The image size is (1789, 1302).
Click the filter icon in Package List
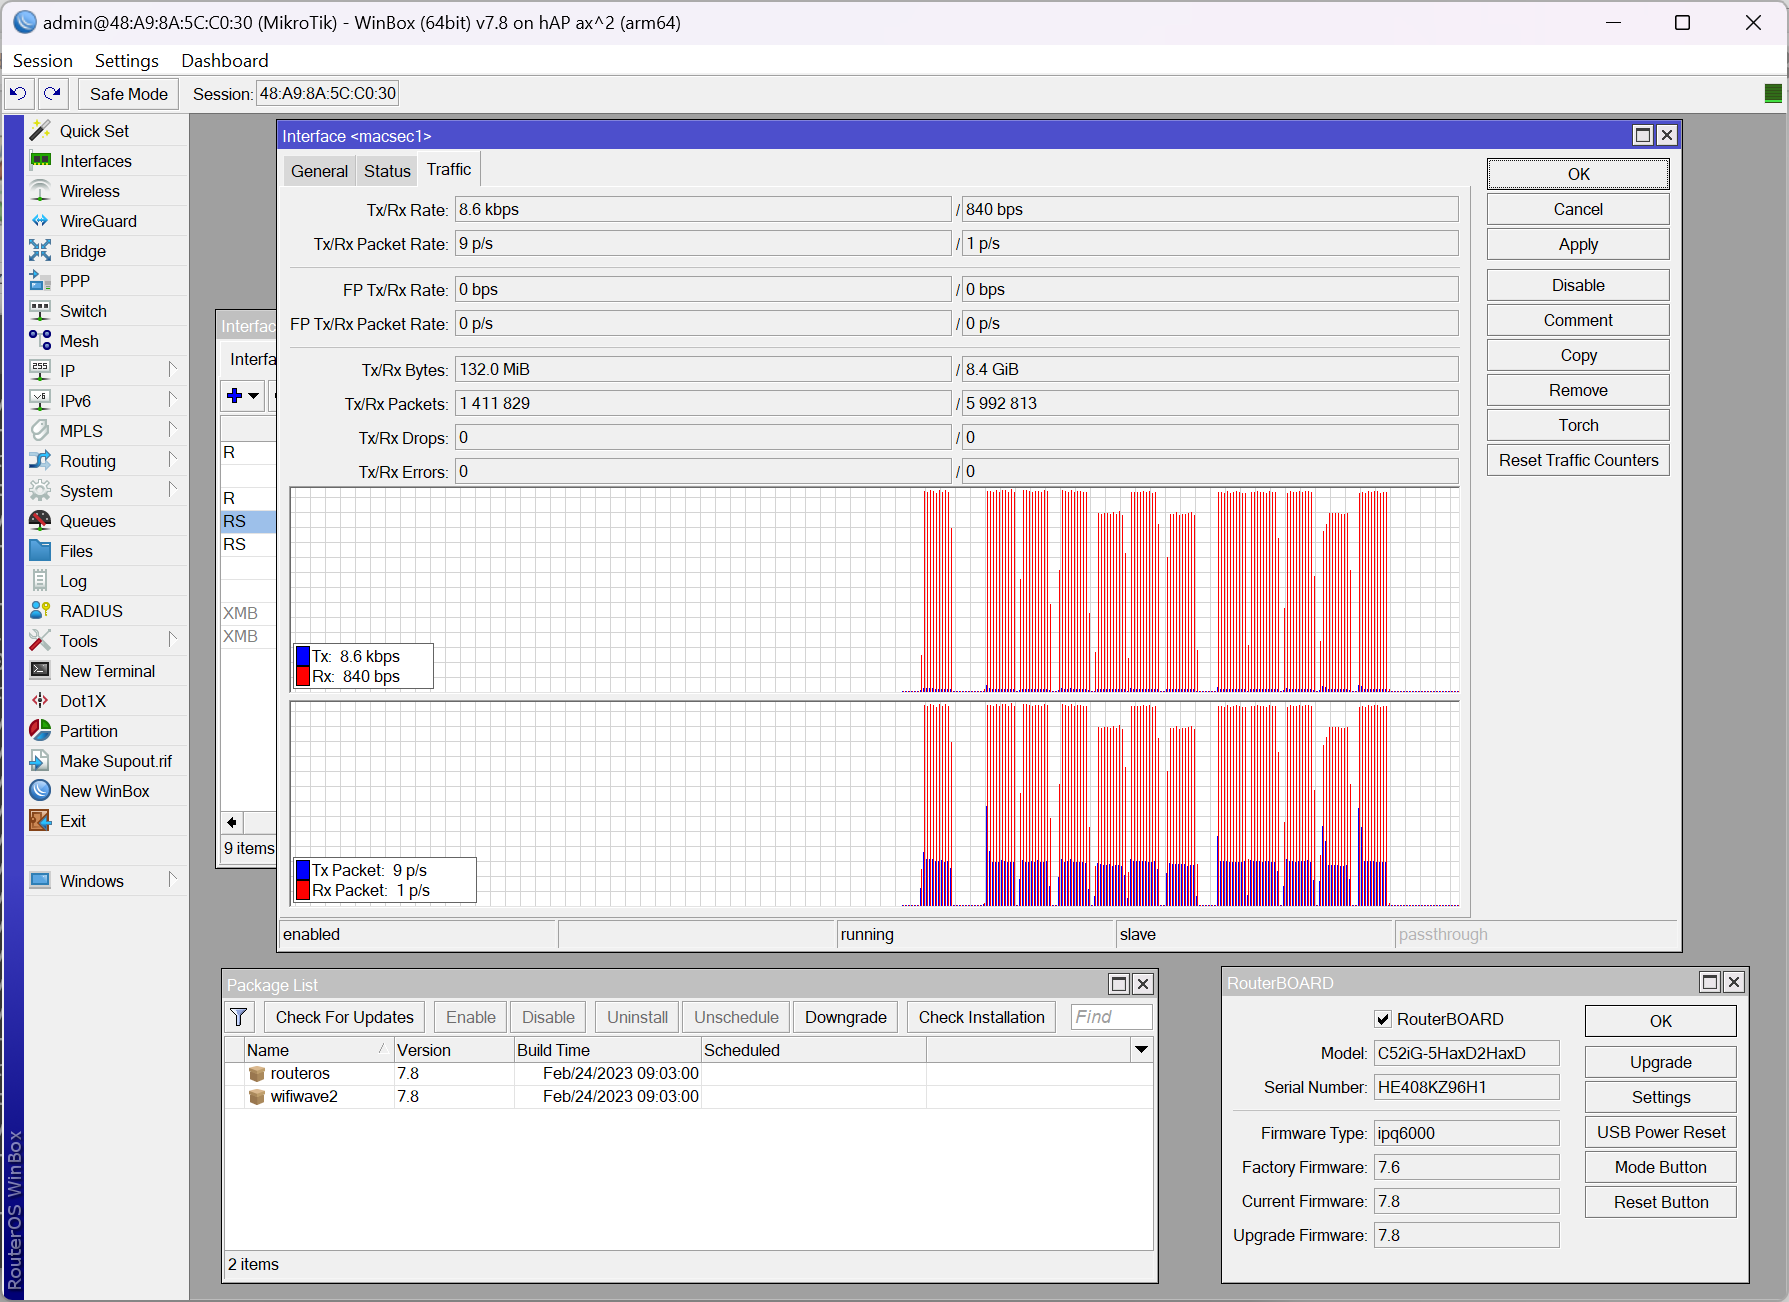[x=239, y=1017]
